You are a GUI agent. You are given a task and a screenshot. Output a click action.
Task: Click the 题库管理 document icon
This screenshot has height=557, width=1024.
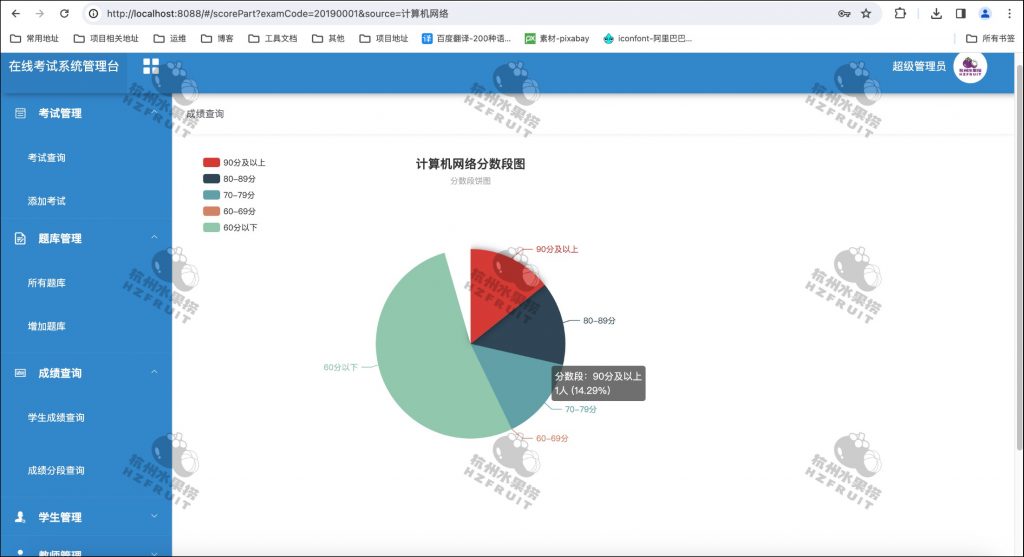tap(20, 238)
